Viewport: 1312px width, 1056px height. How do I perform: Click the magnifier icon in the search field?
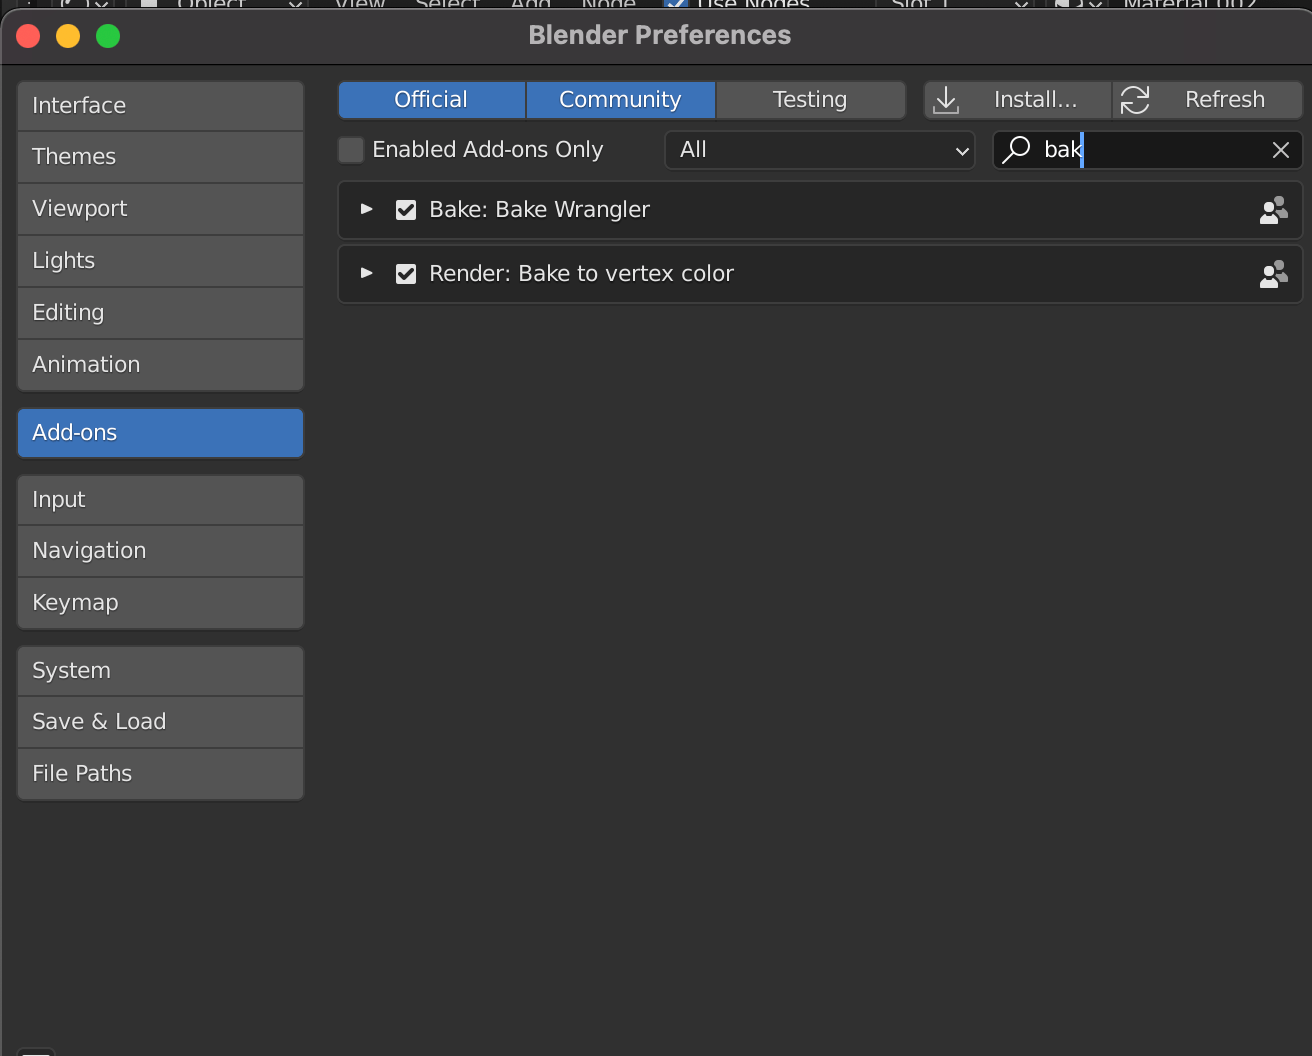pos(1016,150)
